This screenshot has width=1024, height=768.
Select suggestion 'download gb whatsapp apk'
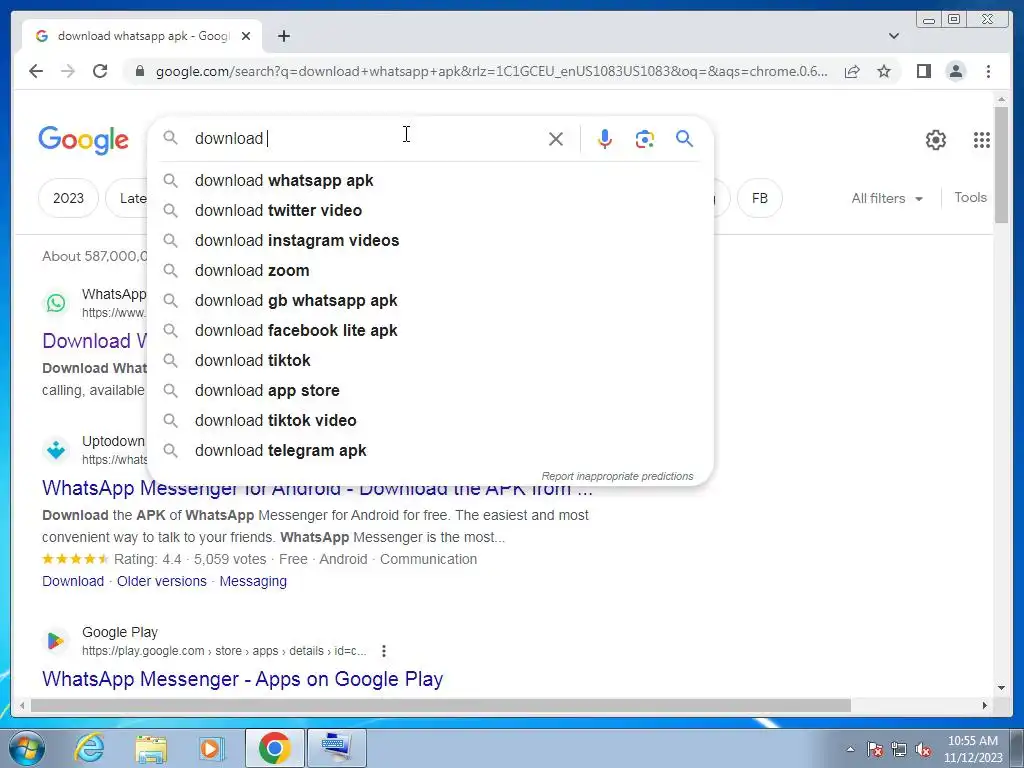430,300
